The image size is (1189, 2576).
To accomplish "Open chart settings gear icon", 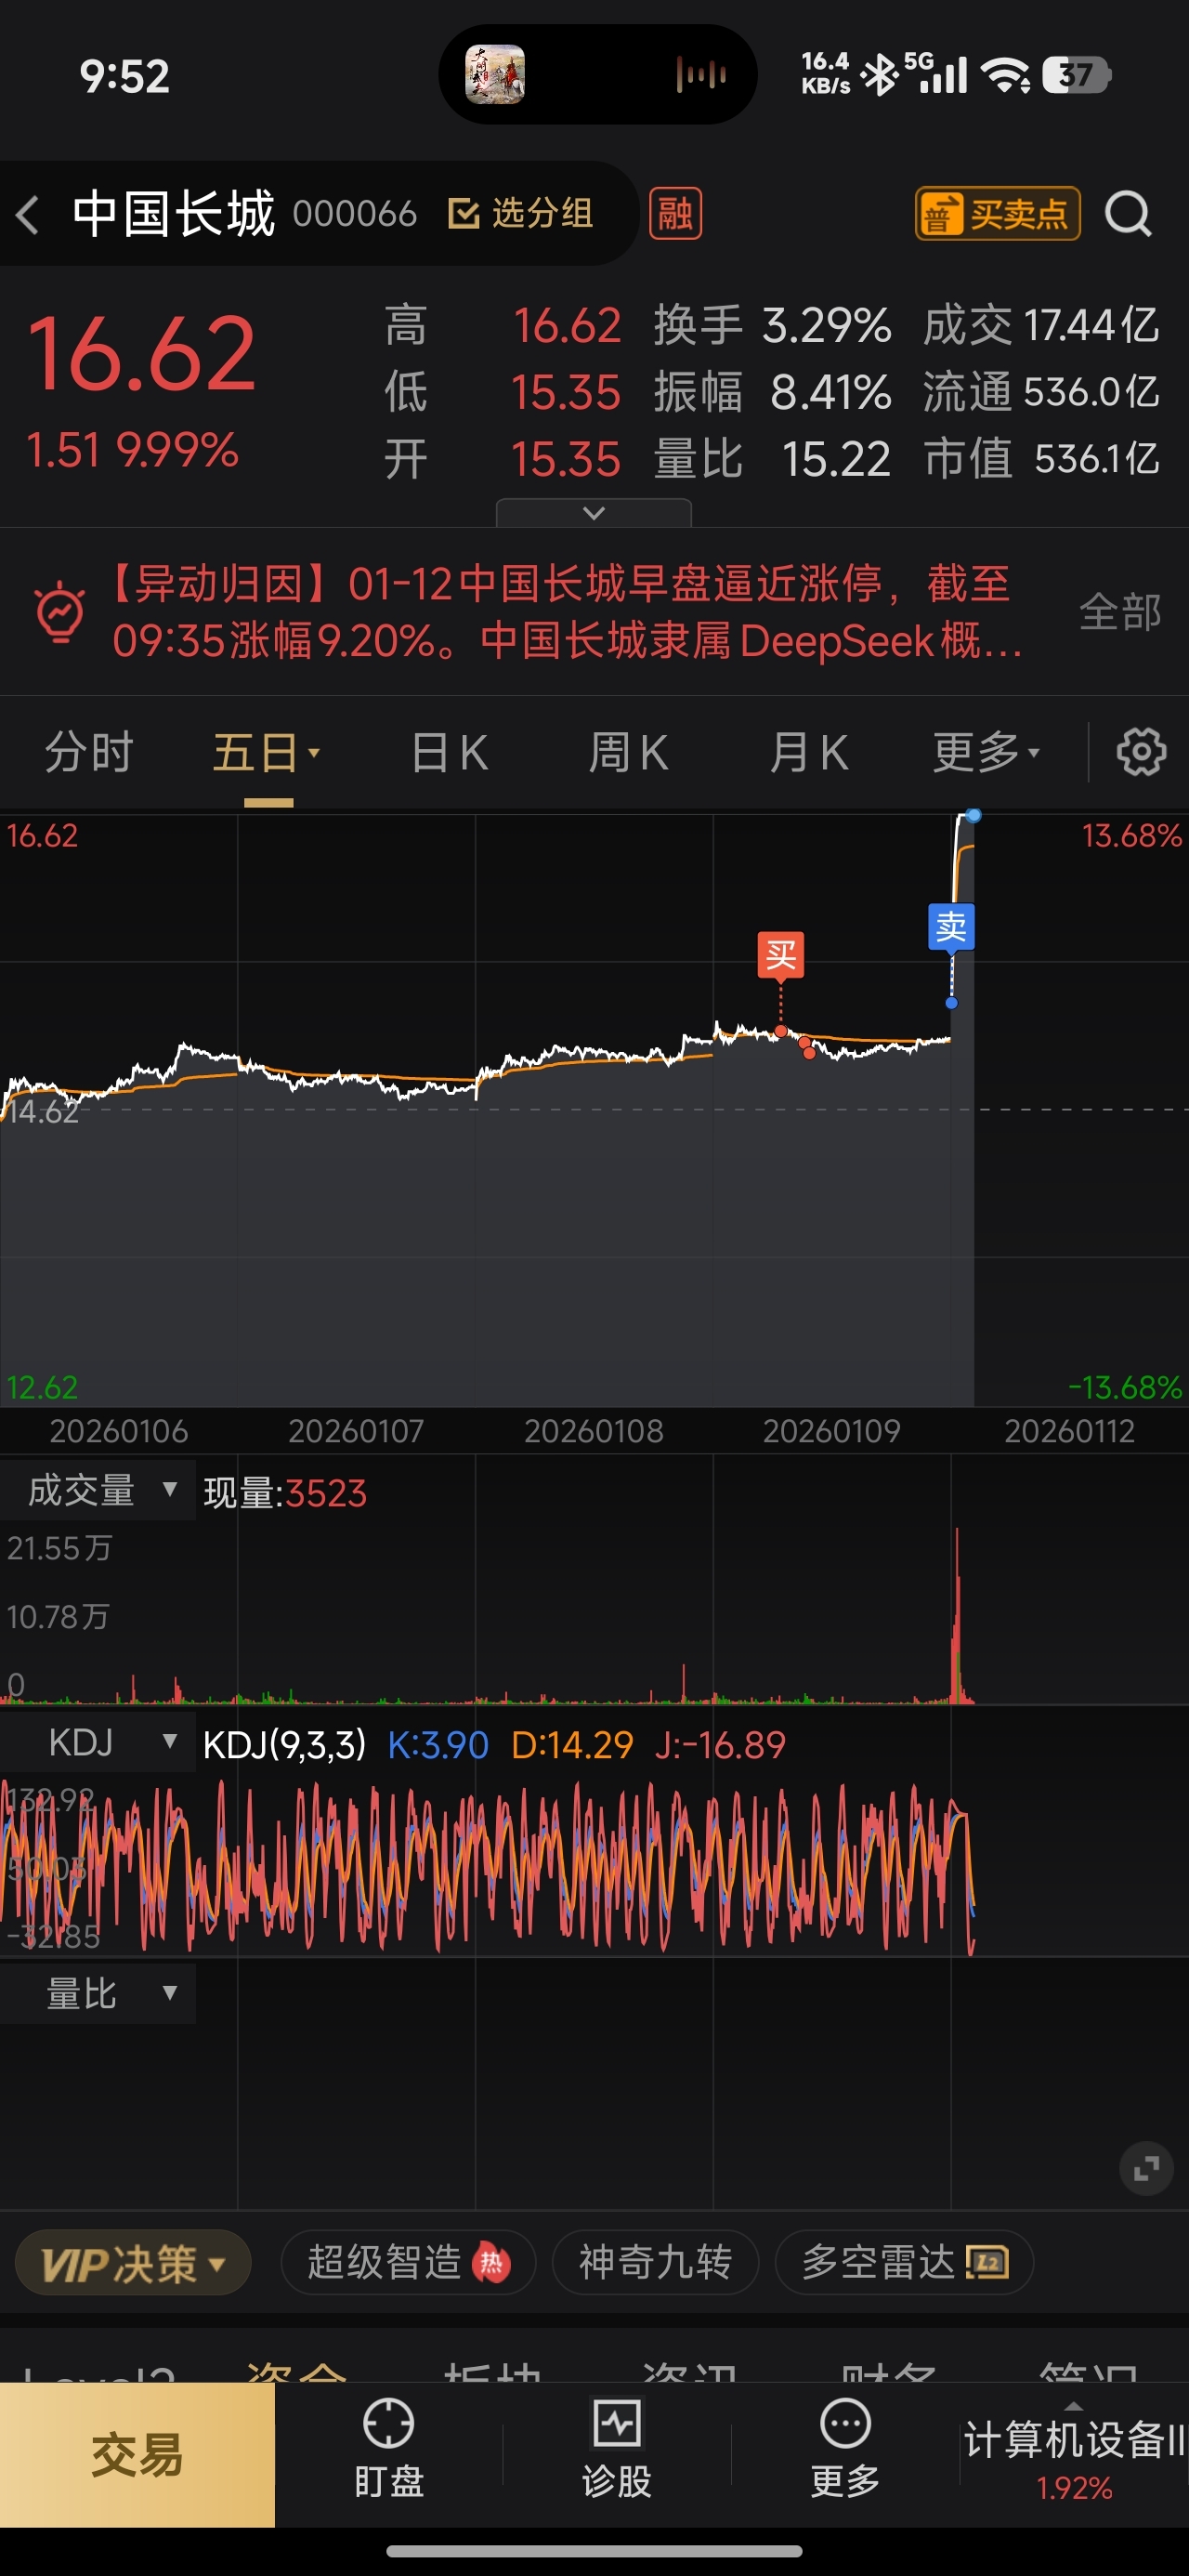I will point(1141,752).
